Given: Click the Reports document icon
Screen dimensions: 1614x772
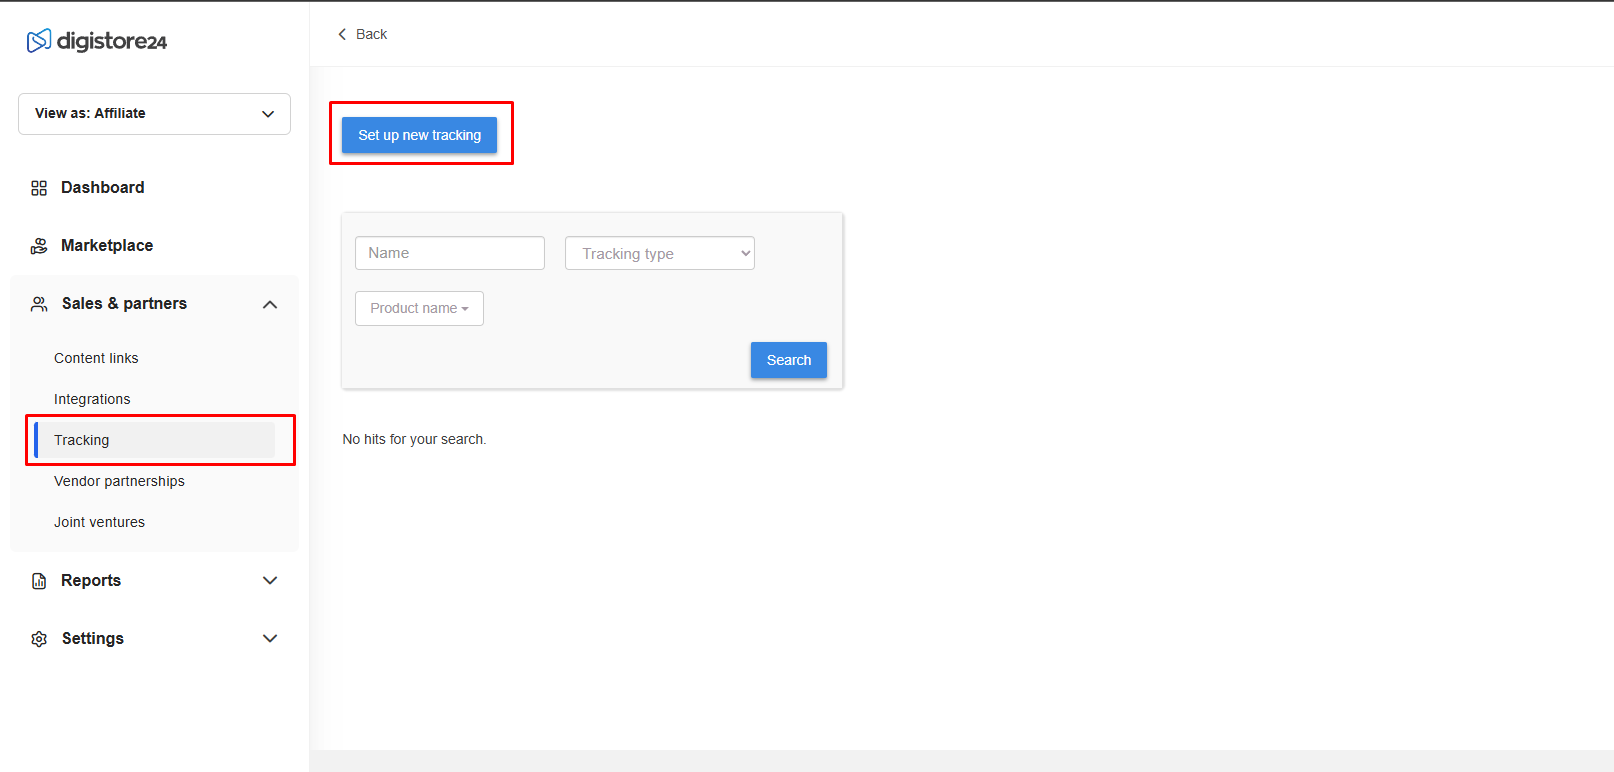Looking at the screenshot, I should 39,581.
